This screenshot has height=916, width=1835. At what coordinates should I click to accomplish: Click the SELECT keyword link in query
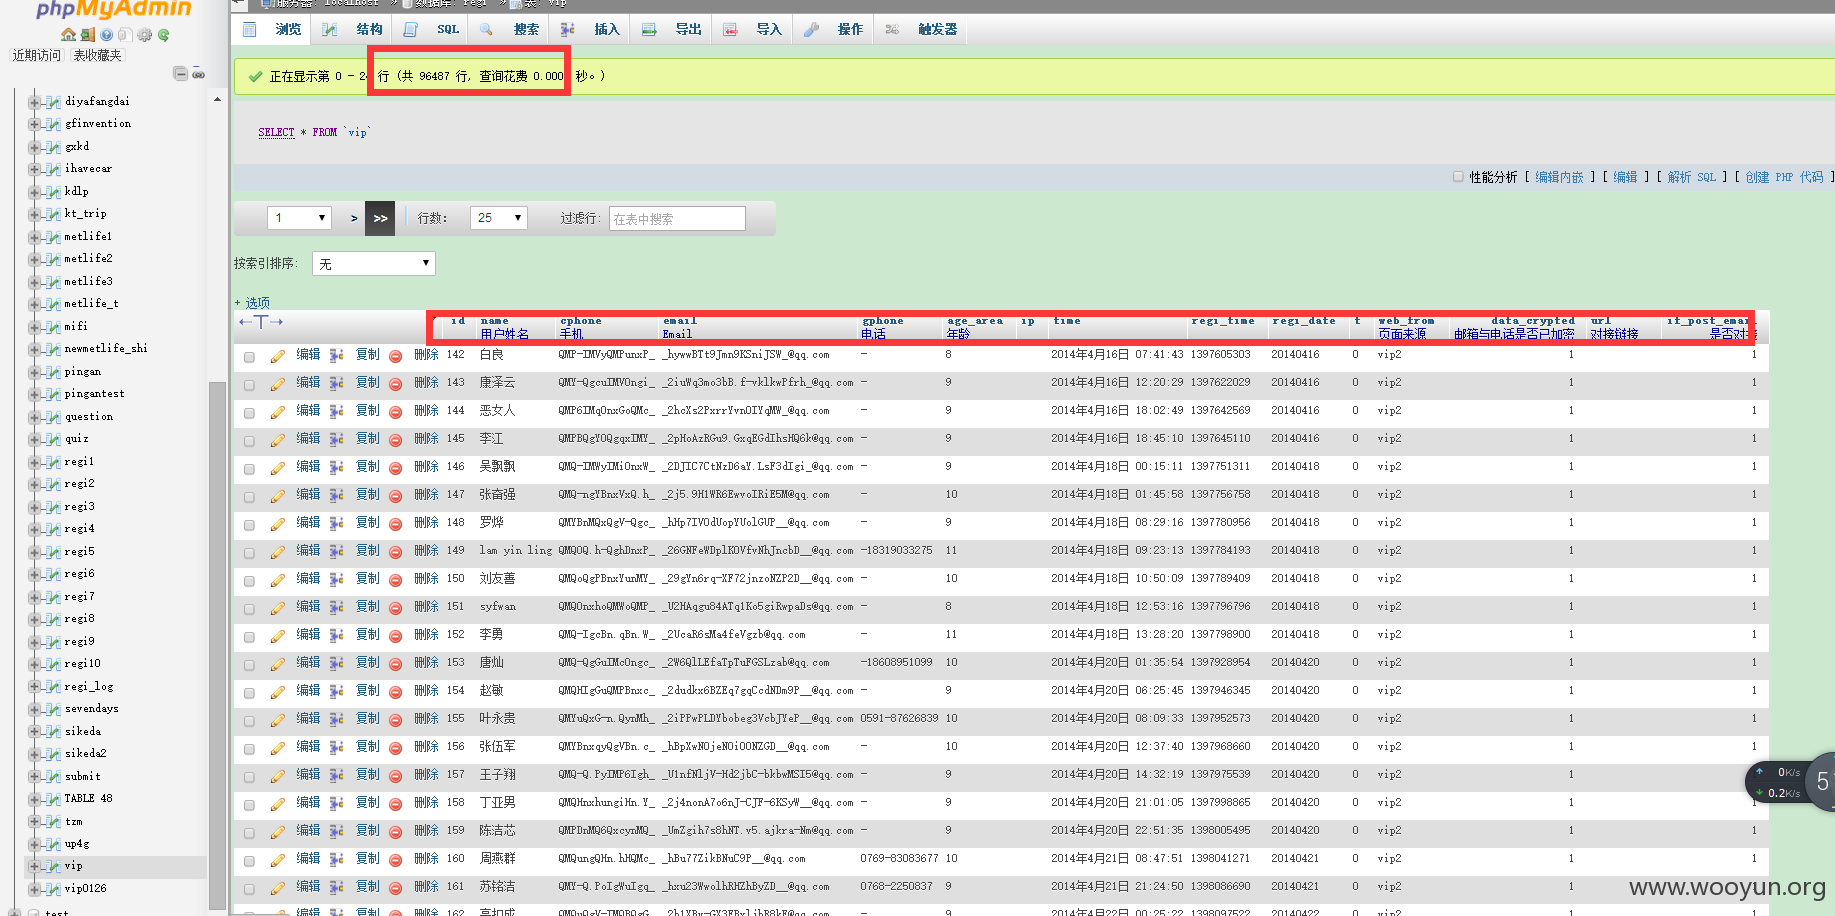coord(276,132)
